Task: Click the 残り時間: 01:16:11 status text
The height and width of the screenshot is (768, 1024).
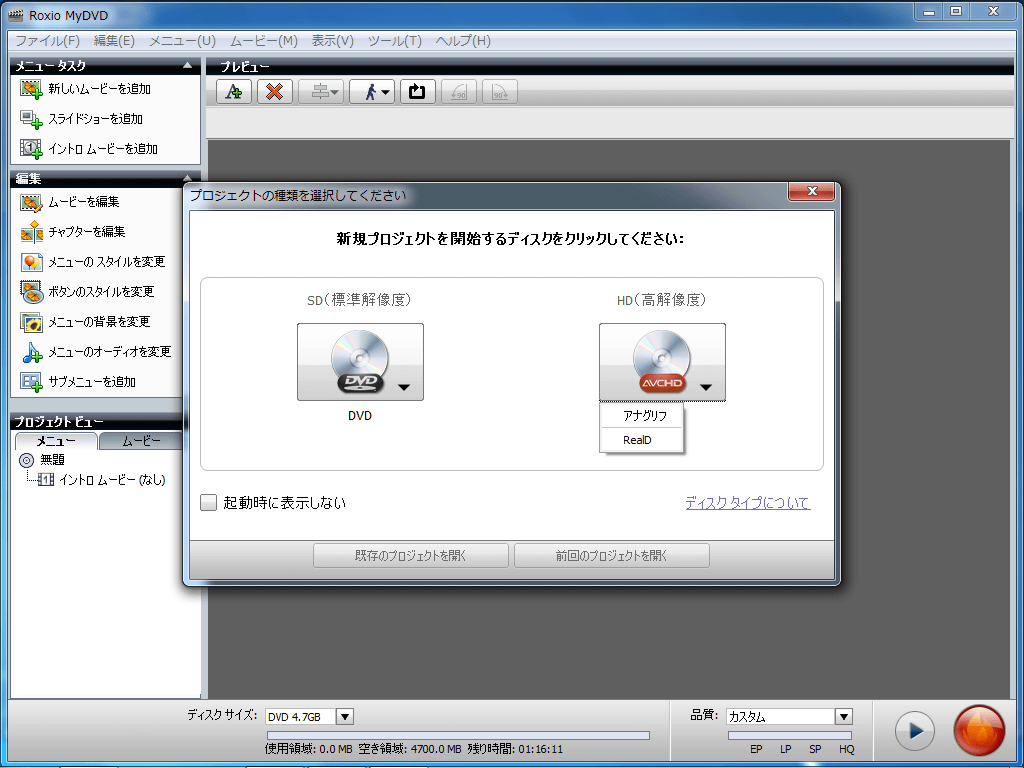Action: (x=515, y=749)
